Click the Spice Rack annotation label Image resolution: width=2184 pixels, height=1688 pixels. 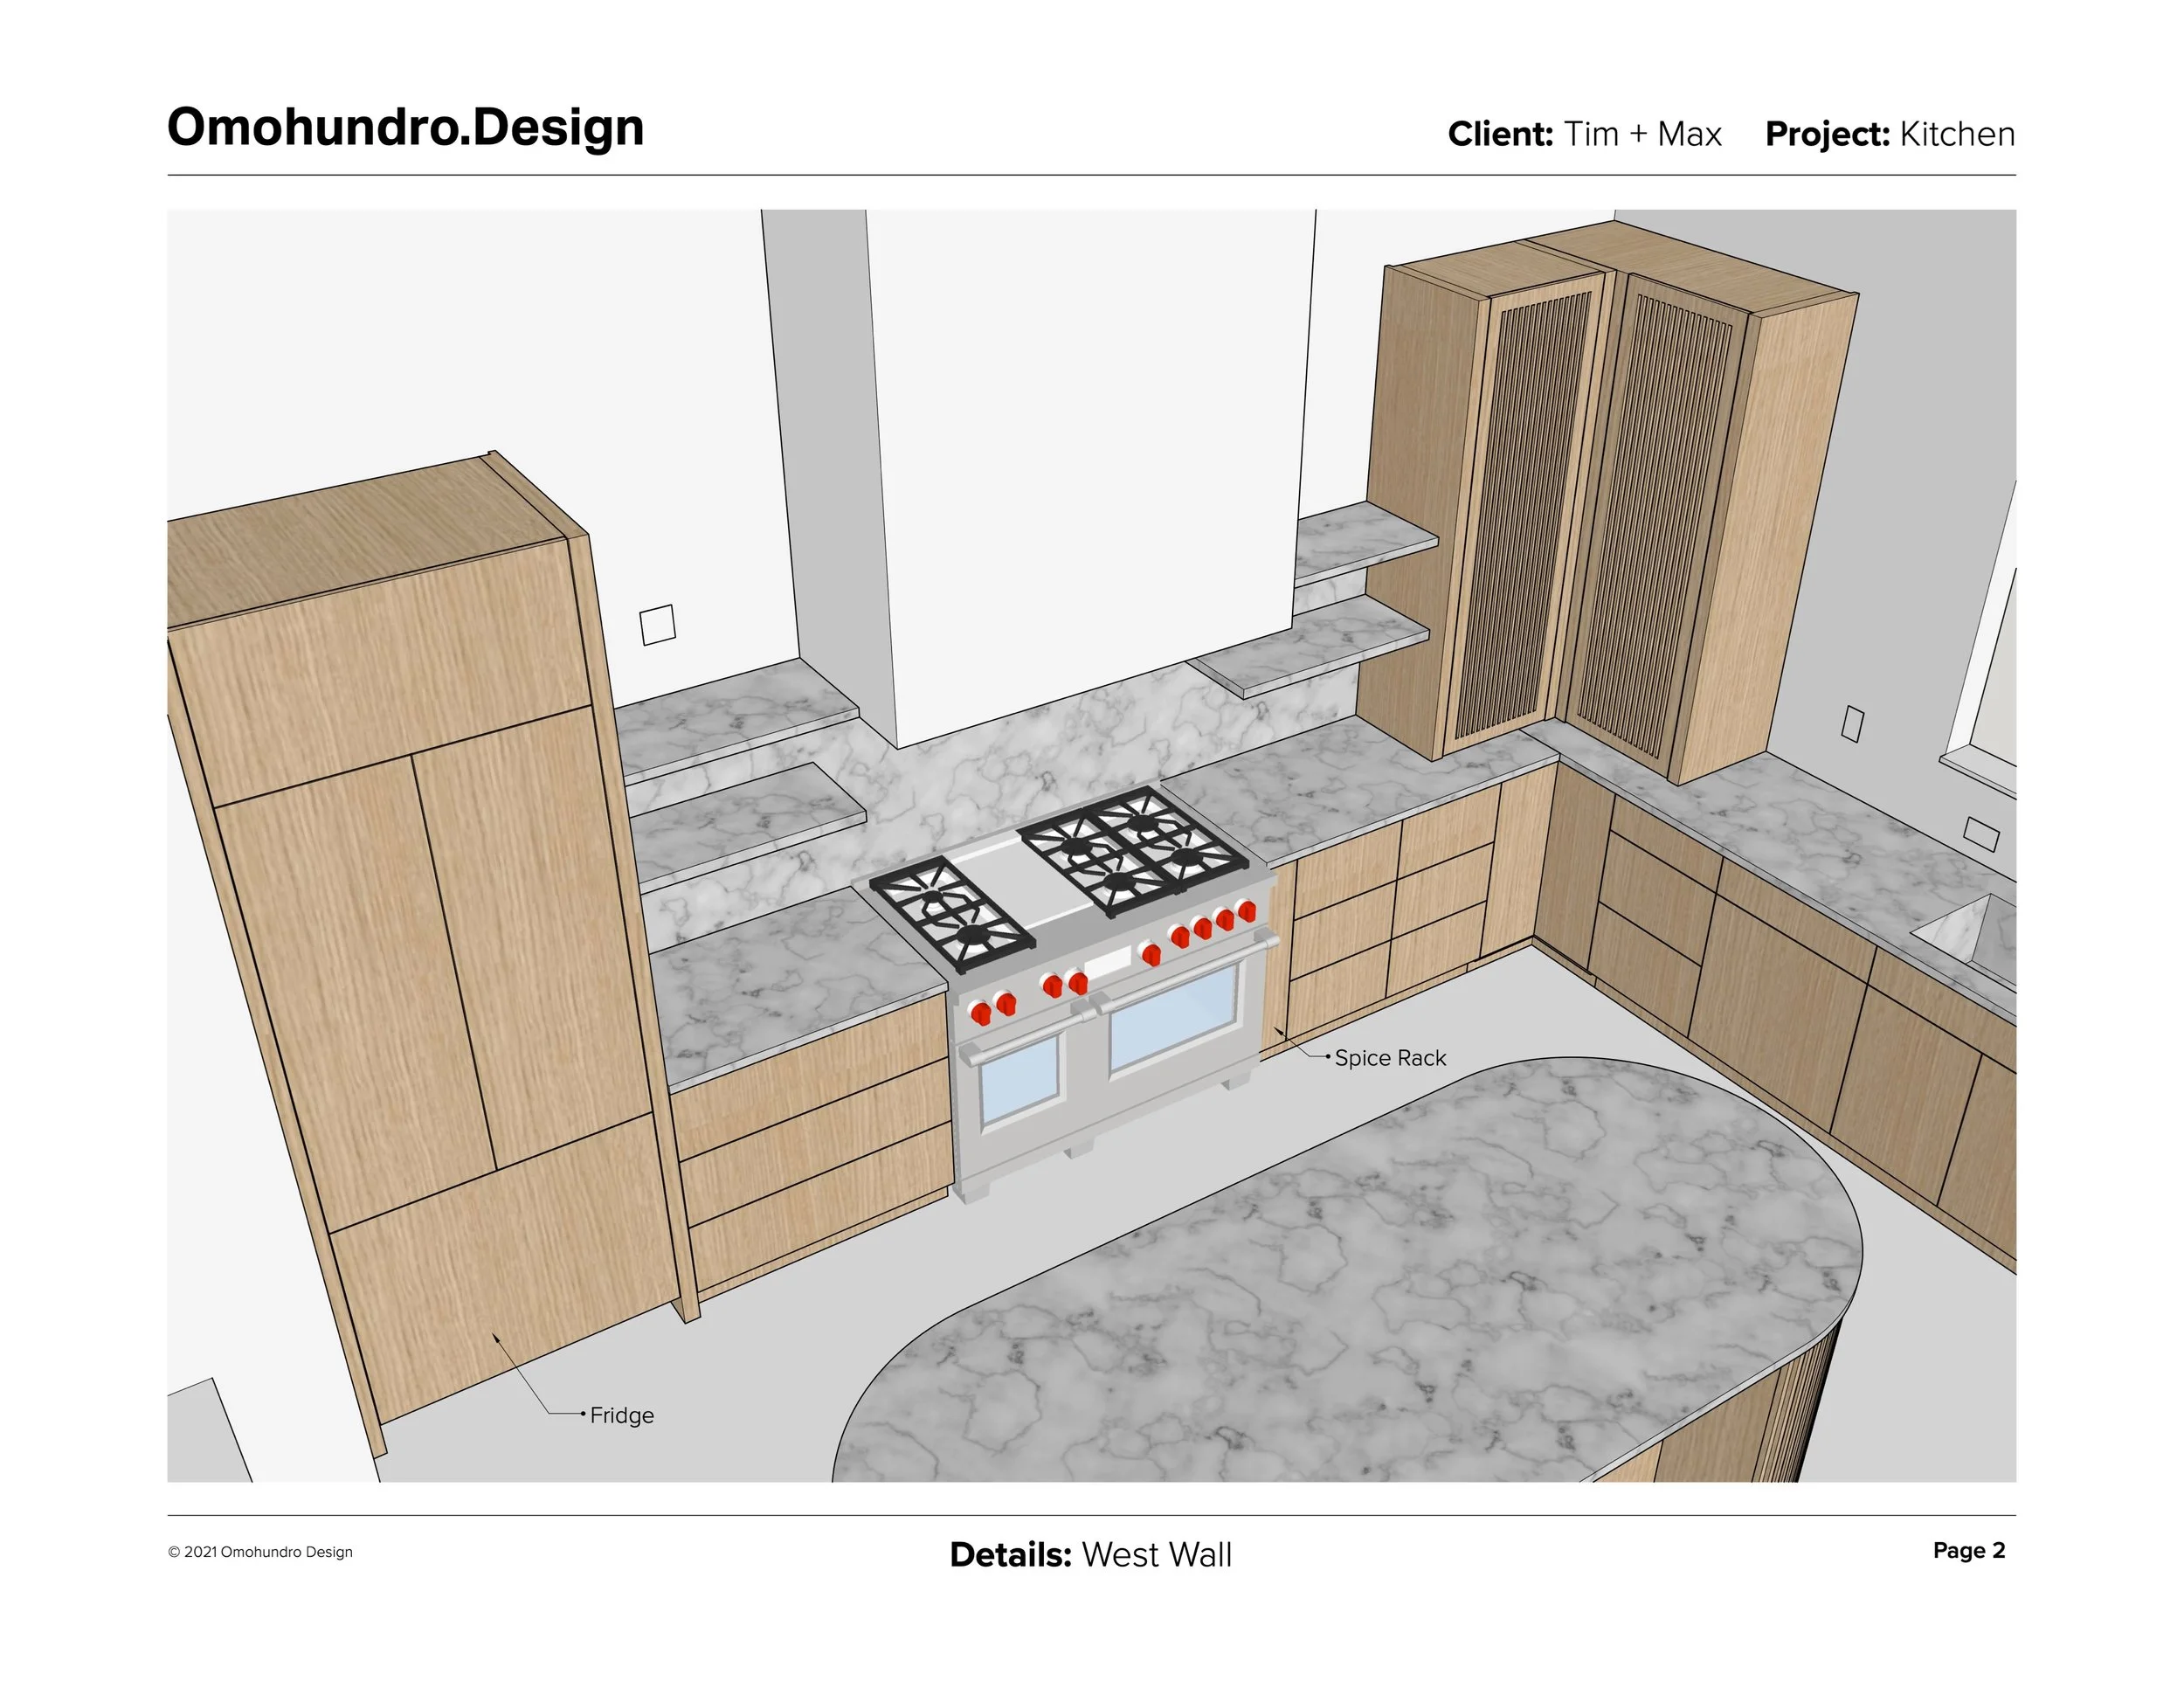click(1389, 1058)
